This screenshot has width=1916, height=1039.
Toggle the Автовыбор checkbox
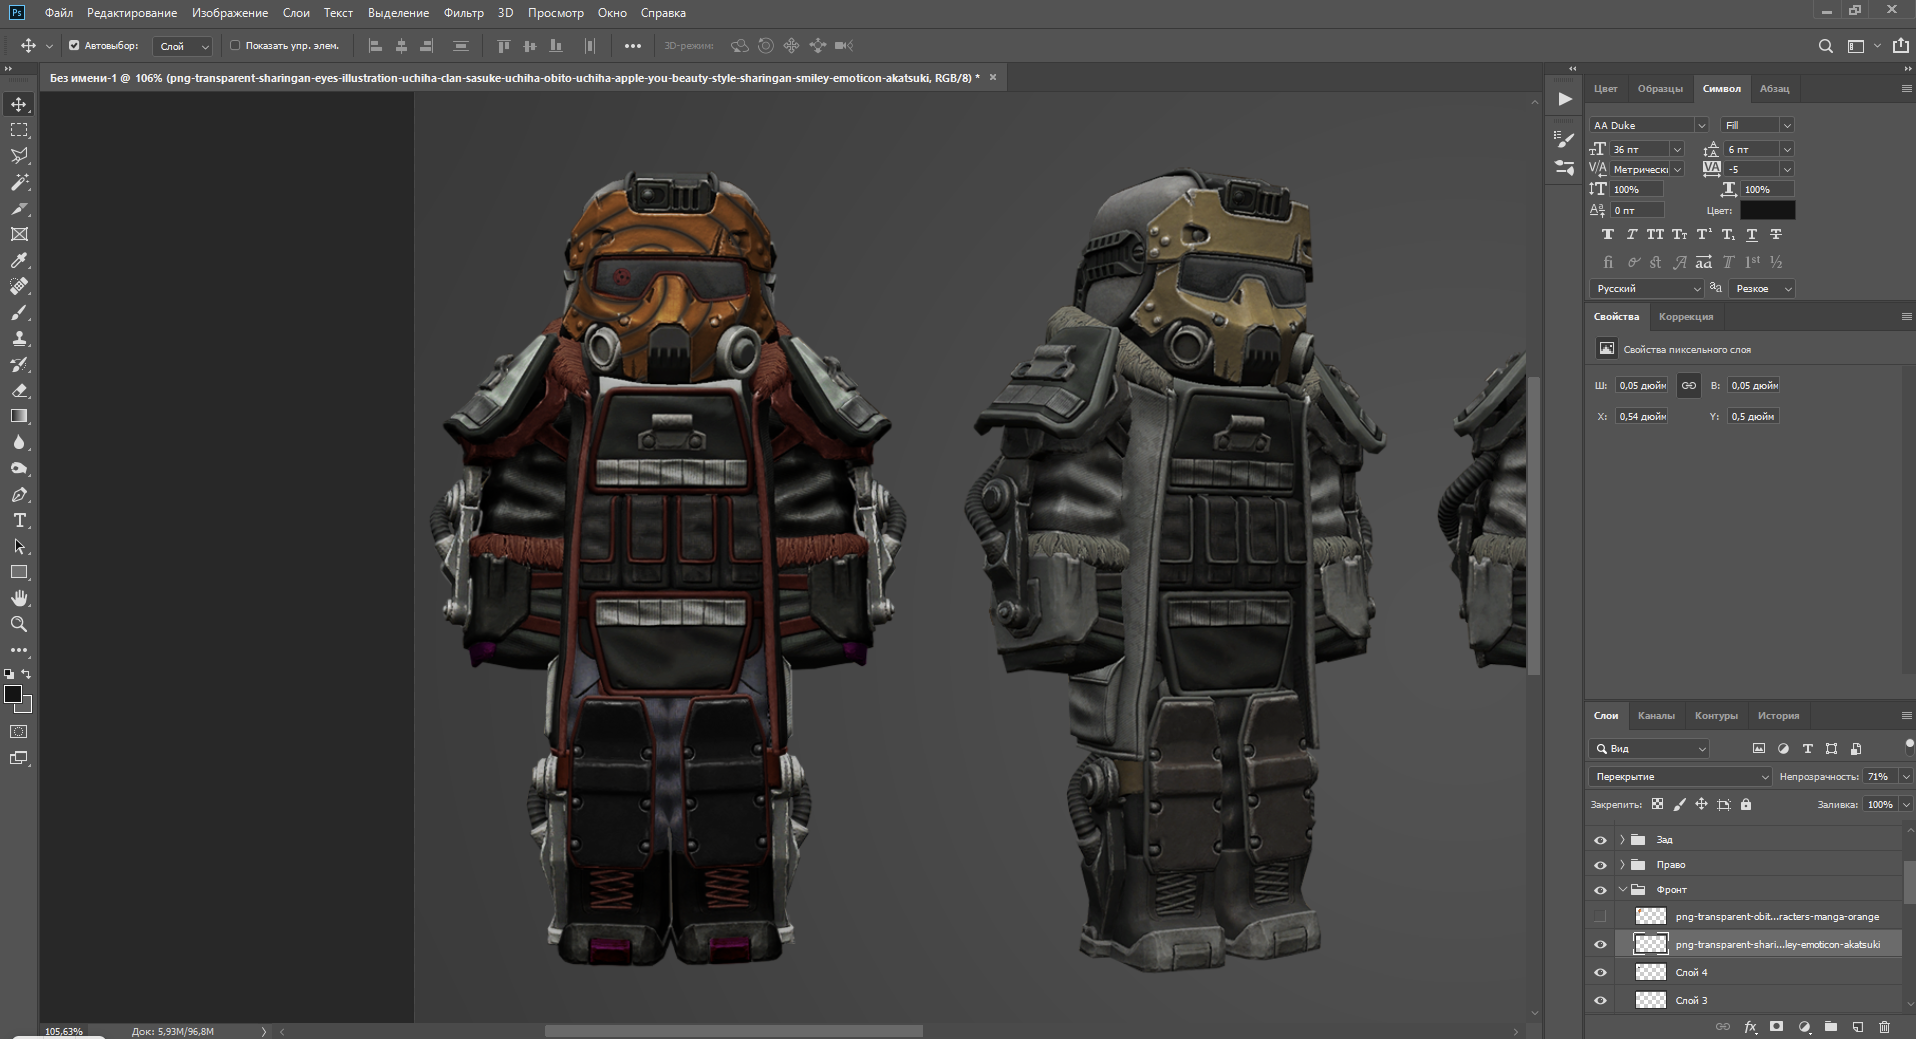tap(74, 45)
